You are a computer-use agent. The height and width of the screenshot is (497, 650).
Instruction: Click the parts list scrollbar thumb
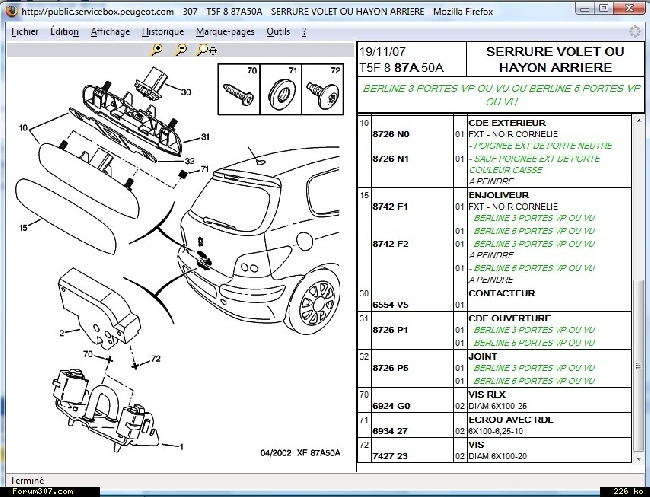tap(638, 366)
